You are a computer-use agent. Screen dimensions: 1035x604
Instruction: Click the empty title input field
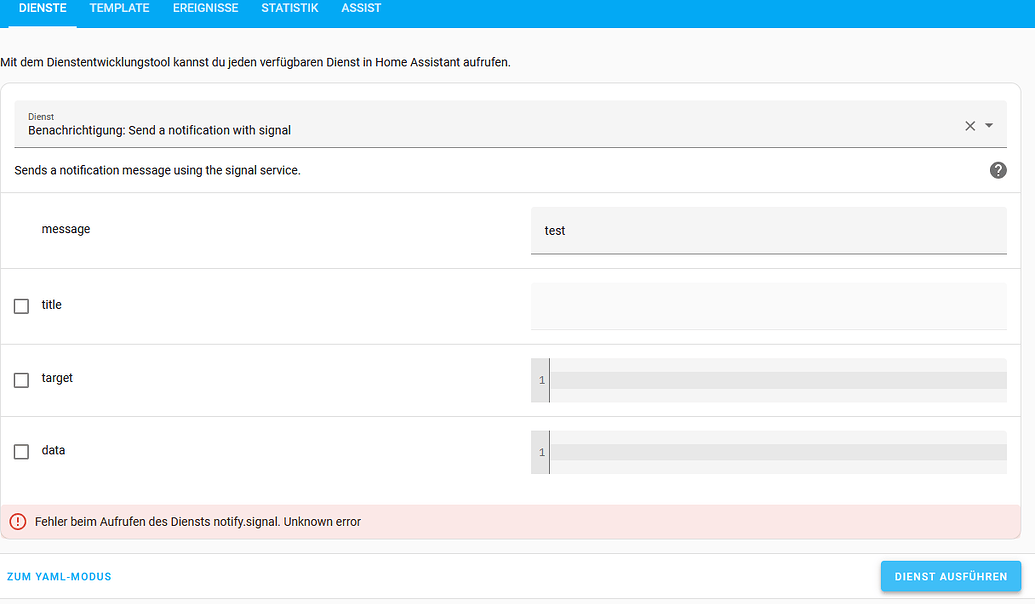(x=768, y=306)
